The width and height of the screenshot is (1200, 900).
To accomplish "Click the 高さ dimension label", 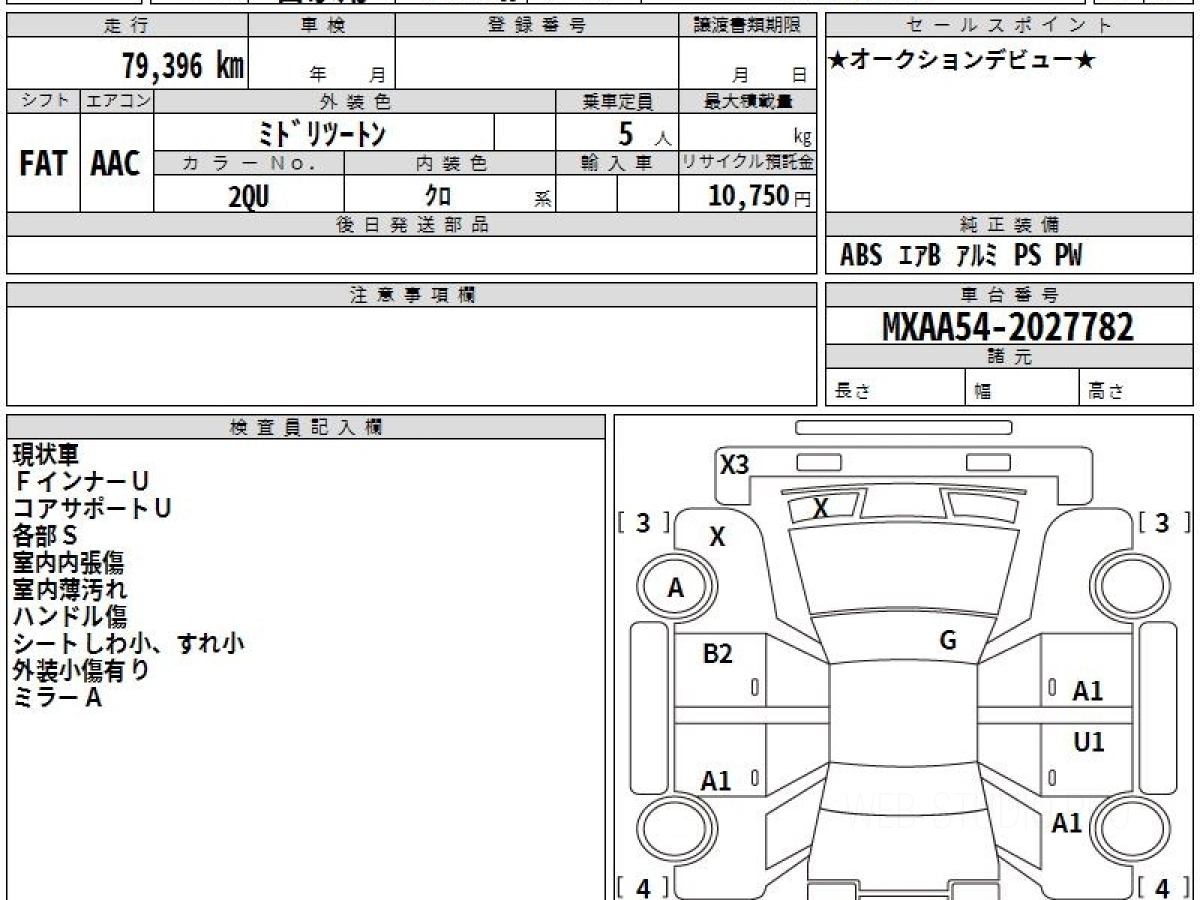I will coord(1106,392).
